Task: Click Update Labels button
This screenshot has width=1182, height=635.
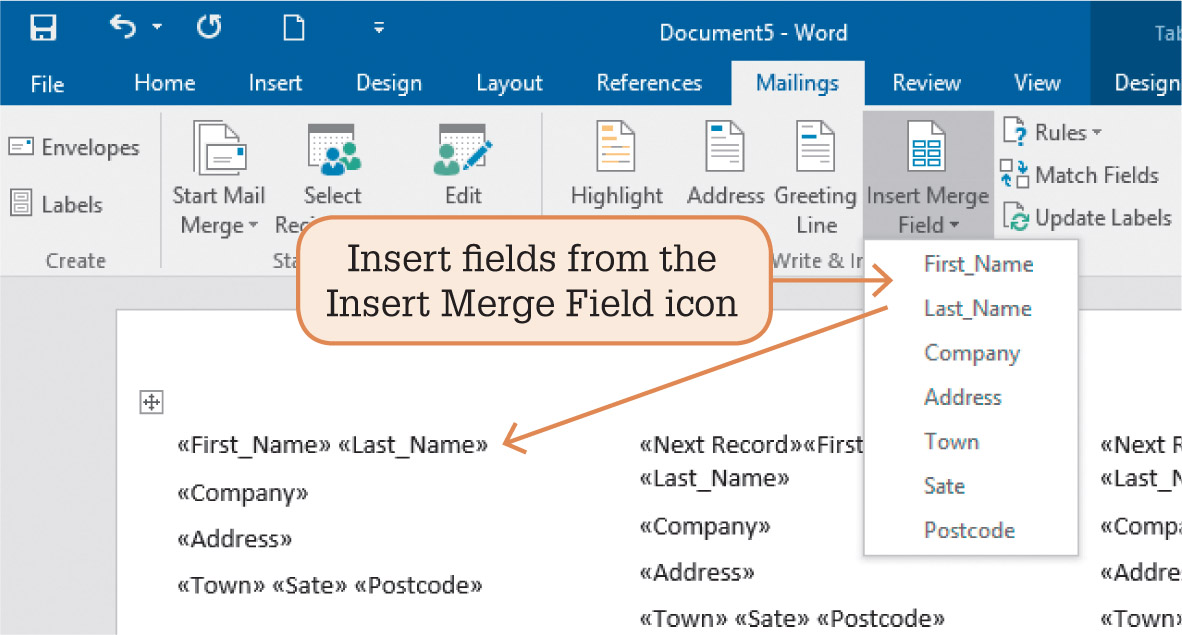Action: (1086, 217)
